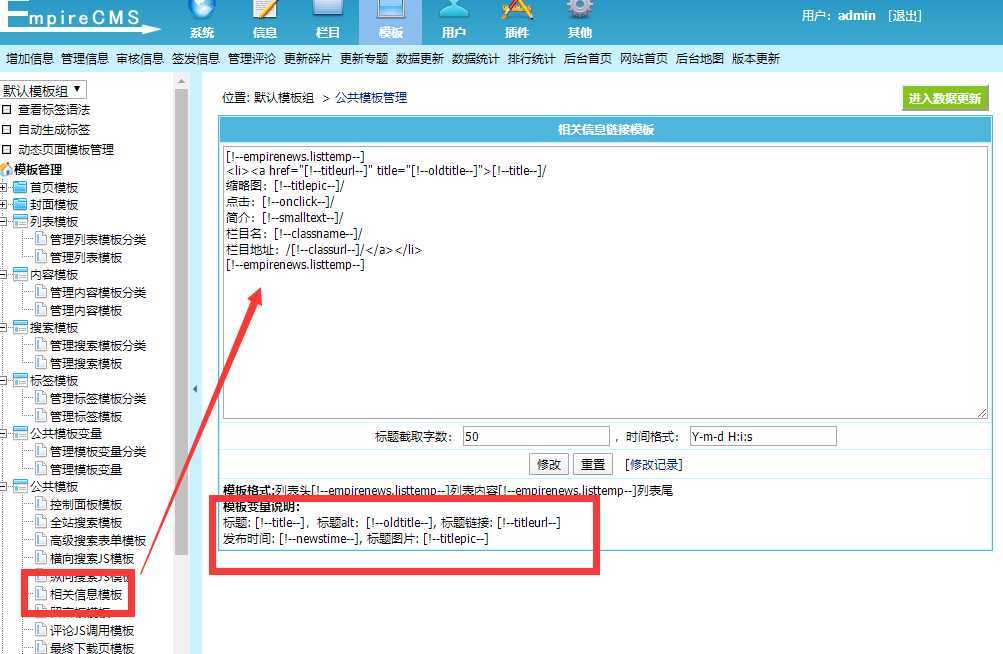Click the 重置 reset button
Screen dimensions: 1003x654
click(593, 465)
